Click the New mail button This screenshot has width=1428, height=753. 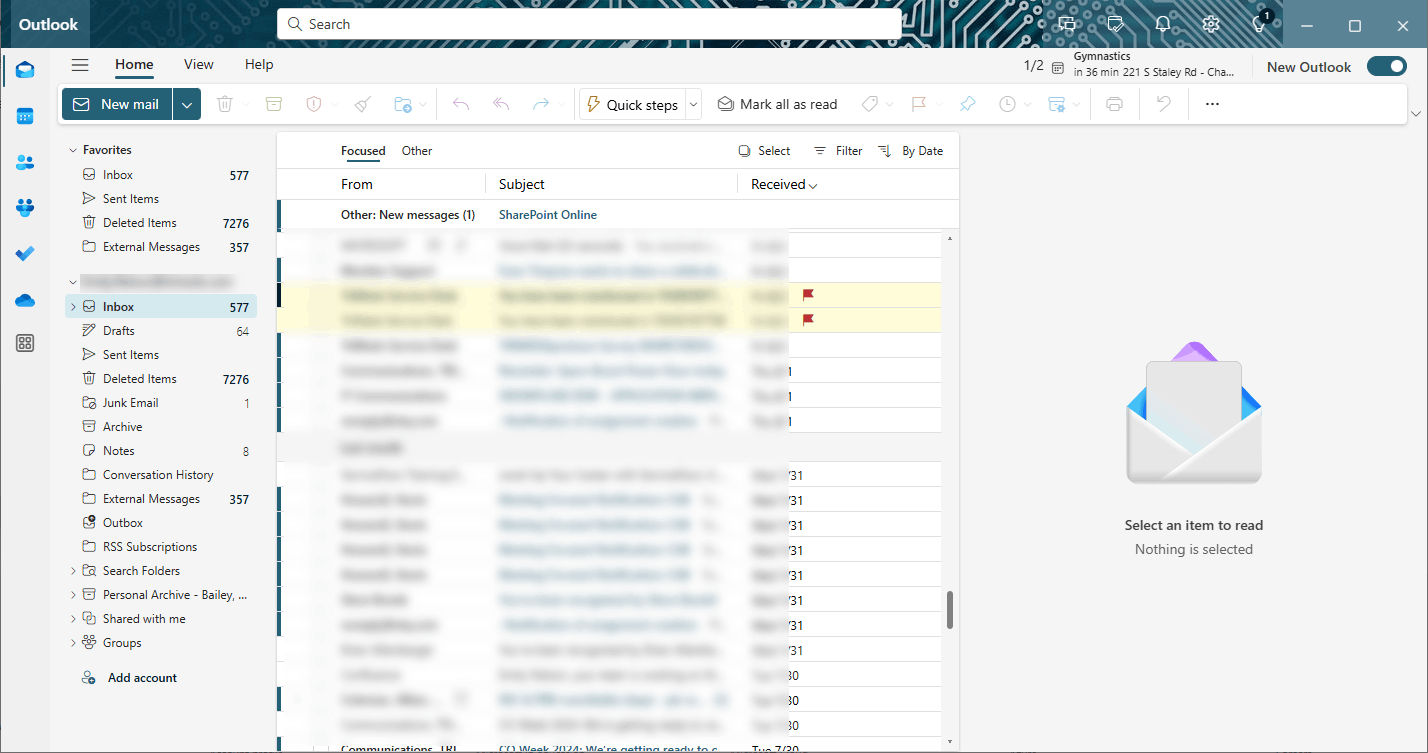coord(118,104)
